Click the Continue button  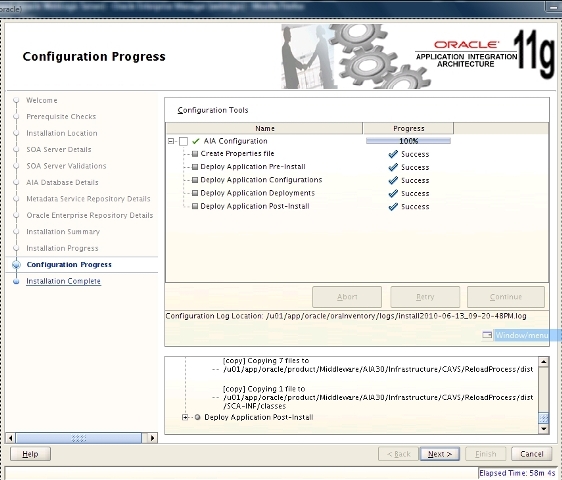pos(506,297)
